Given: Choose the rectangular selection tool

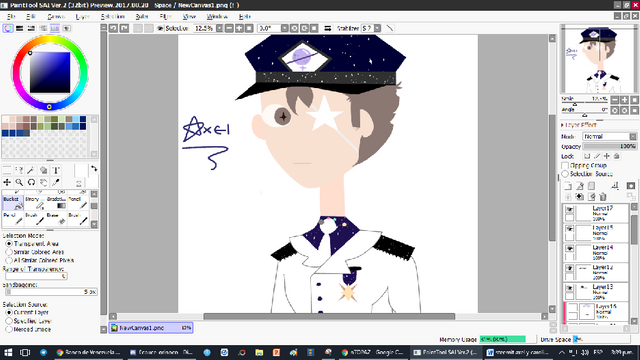Looking at the screenshot, I should [7, 170].
